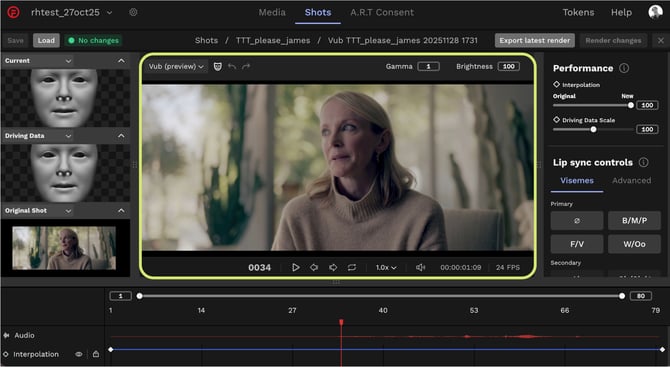The width and height of the screenshot is (670, 367).
Task: Open the Original Shot panel dropdown
Action: [68, 211]
